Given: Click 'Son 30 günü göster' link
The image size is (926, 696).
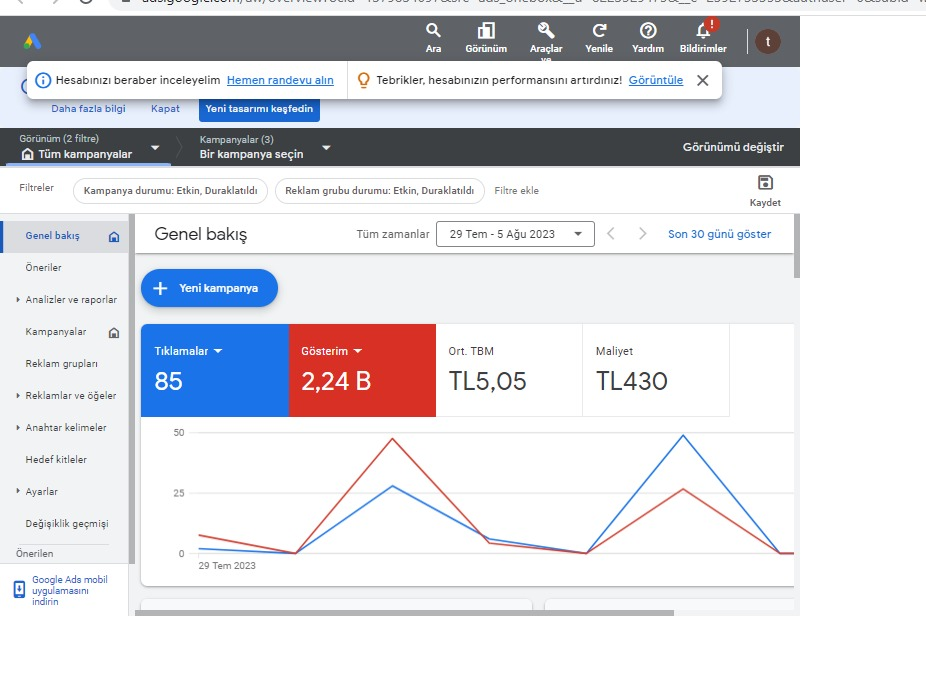Looking at the screenshot, I should (x=719, y=234).
